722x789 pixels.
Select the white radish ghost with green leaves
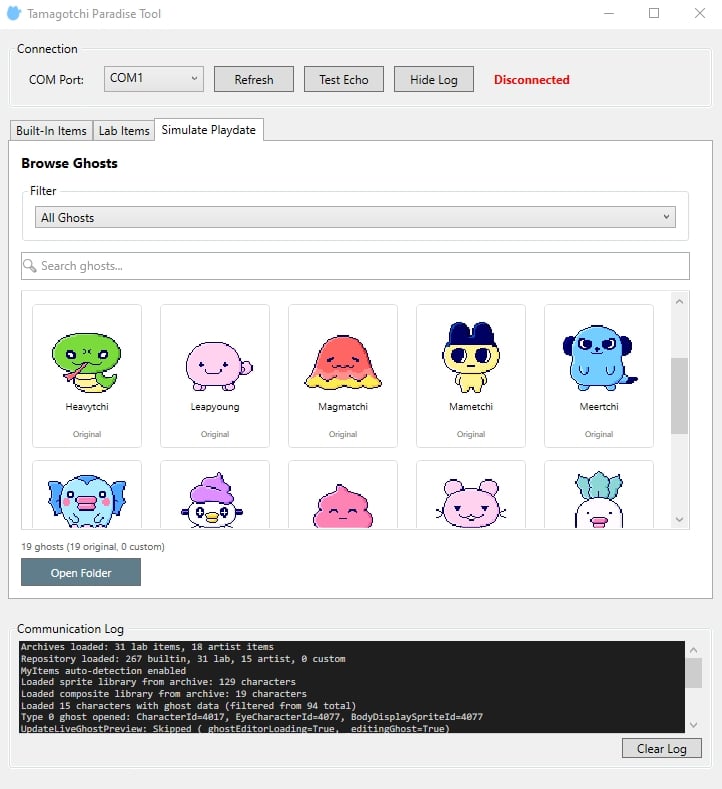click(599, 494)
